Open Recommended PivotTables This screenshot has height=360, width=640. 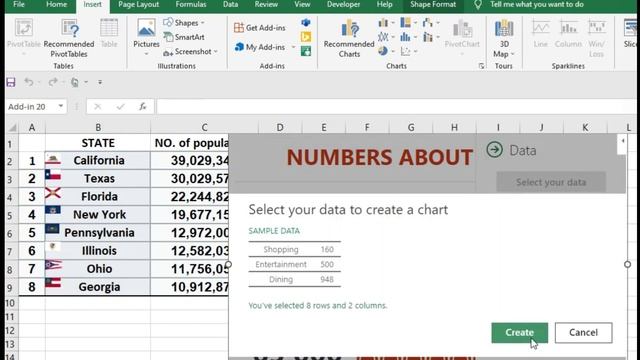[x=69, y=38]
